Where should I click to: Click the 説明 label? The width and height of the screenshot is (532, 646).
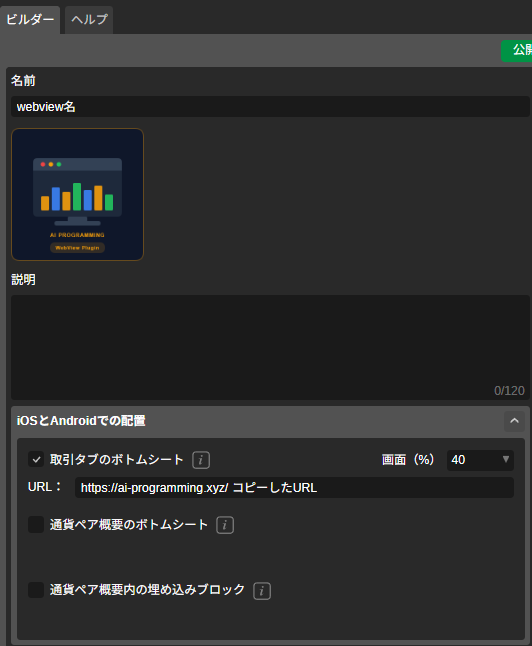23,280
